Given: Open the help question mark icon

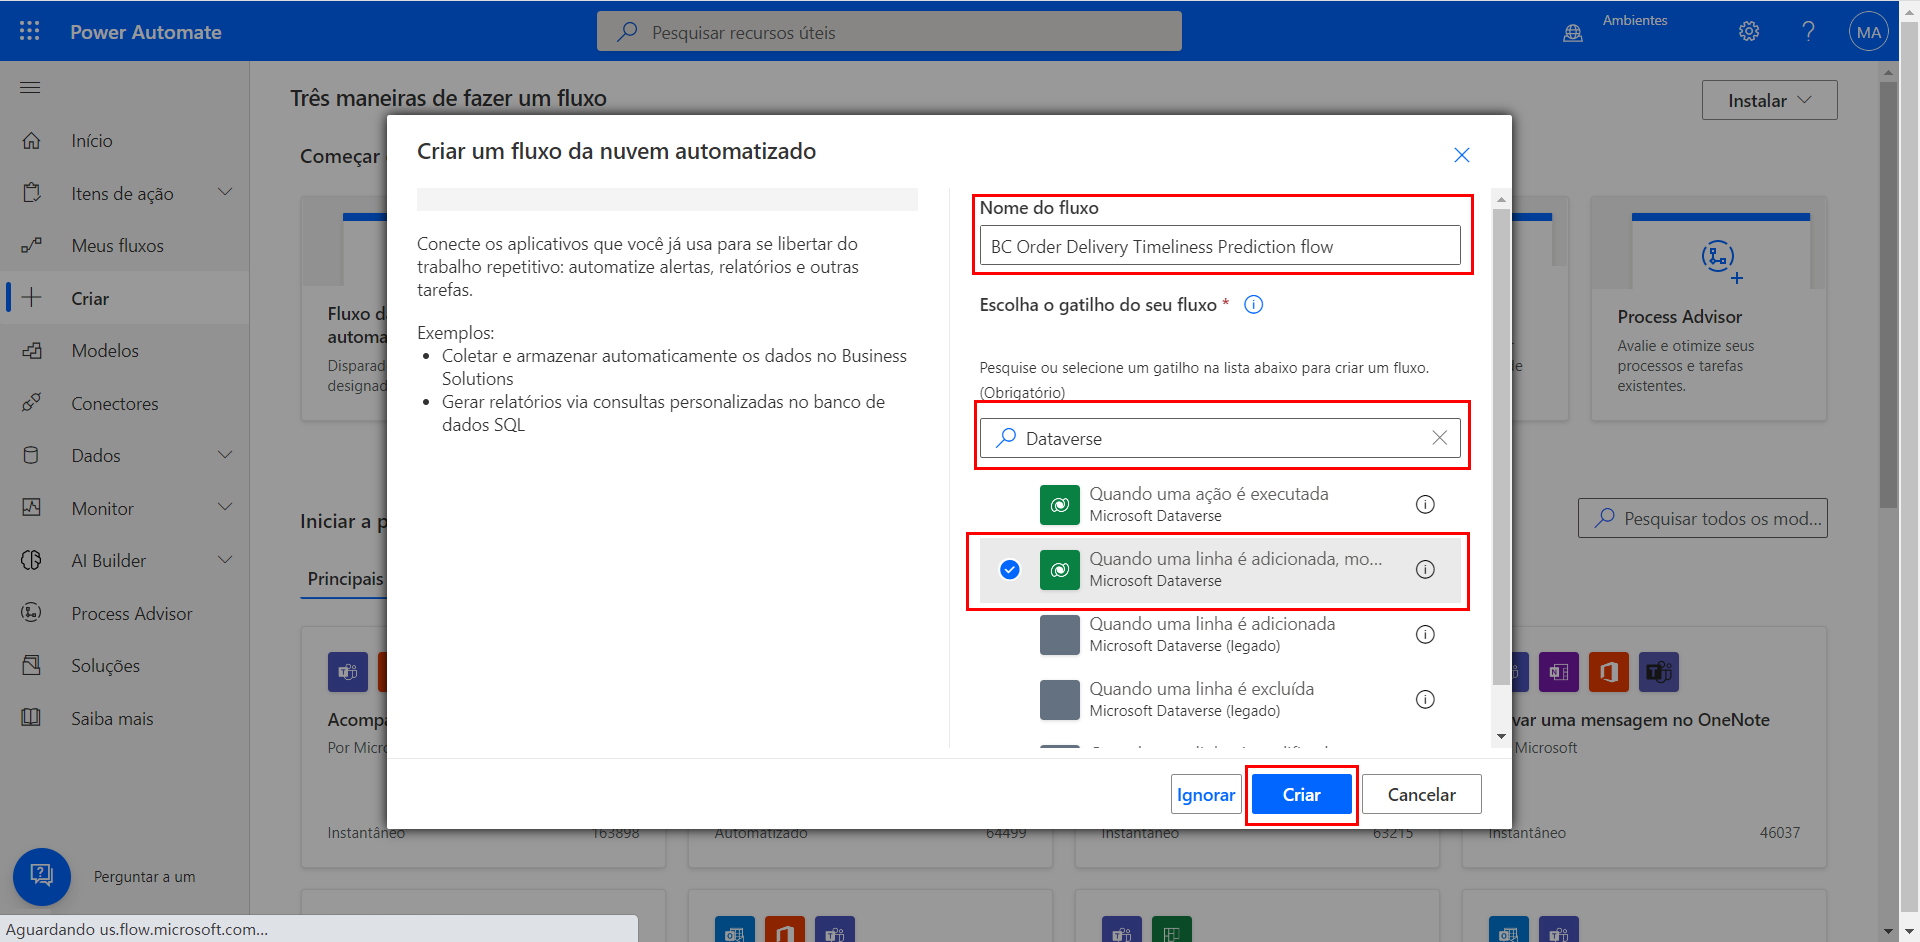Looking at the screenshot, I should click(x=1808, y=31).
